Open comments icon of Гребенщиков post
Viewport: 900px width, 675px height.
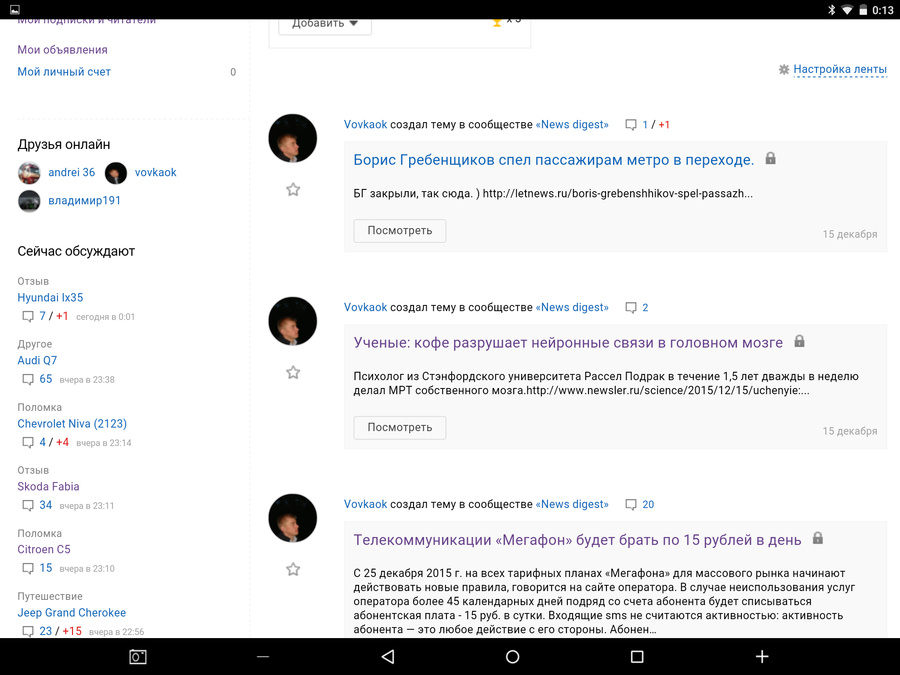tap(631, 125)
